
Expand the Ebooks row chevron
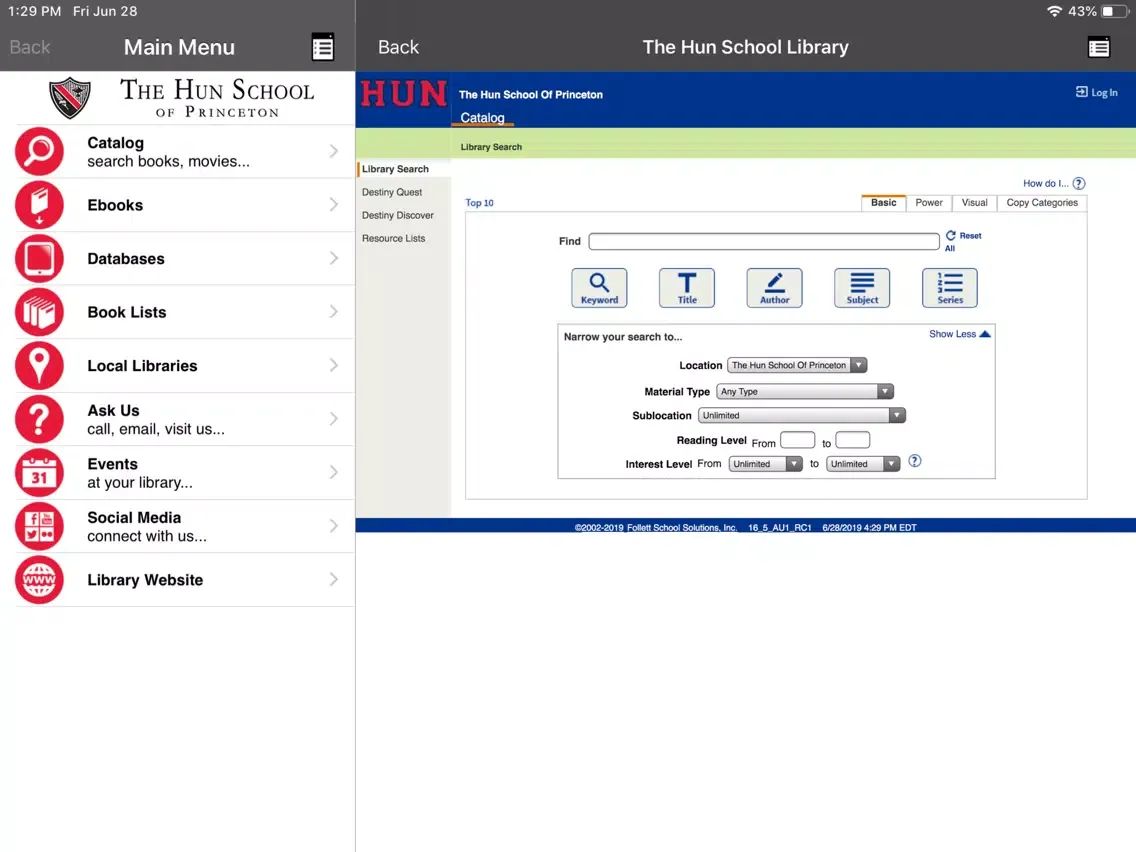333,204
